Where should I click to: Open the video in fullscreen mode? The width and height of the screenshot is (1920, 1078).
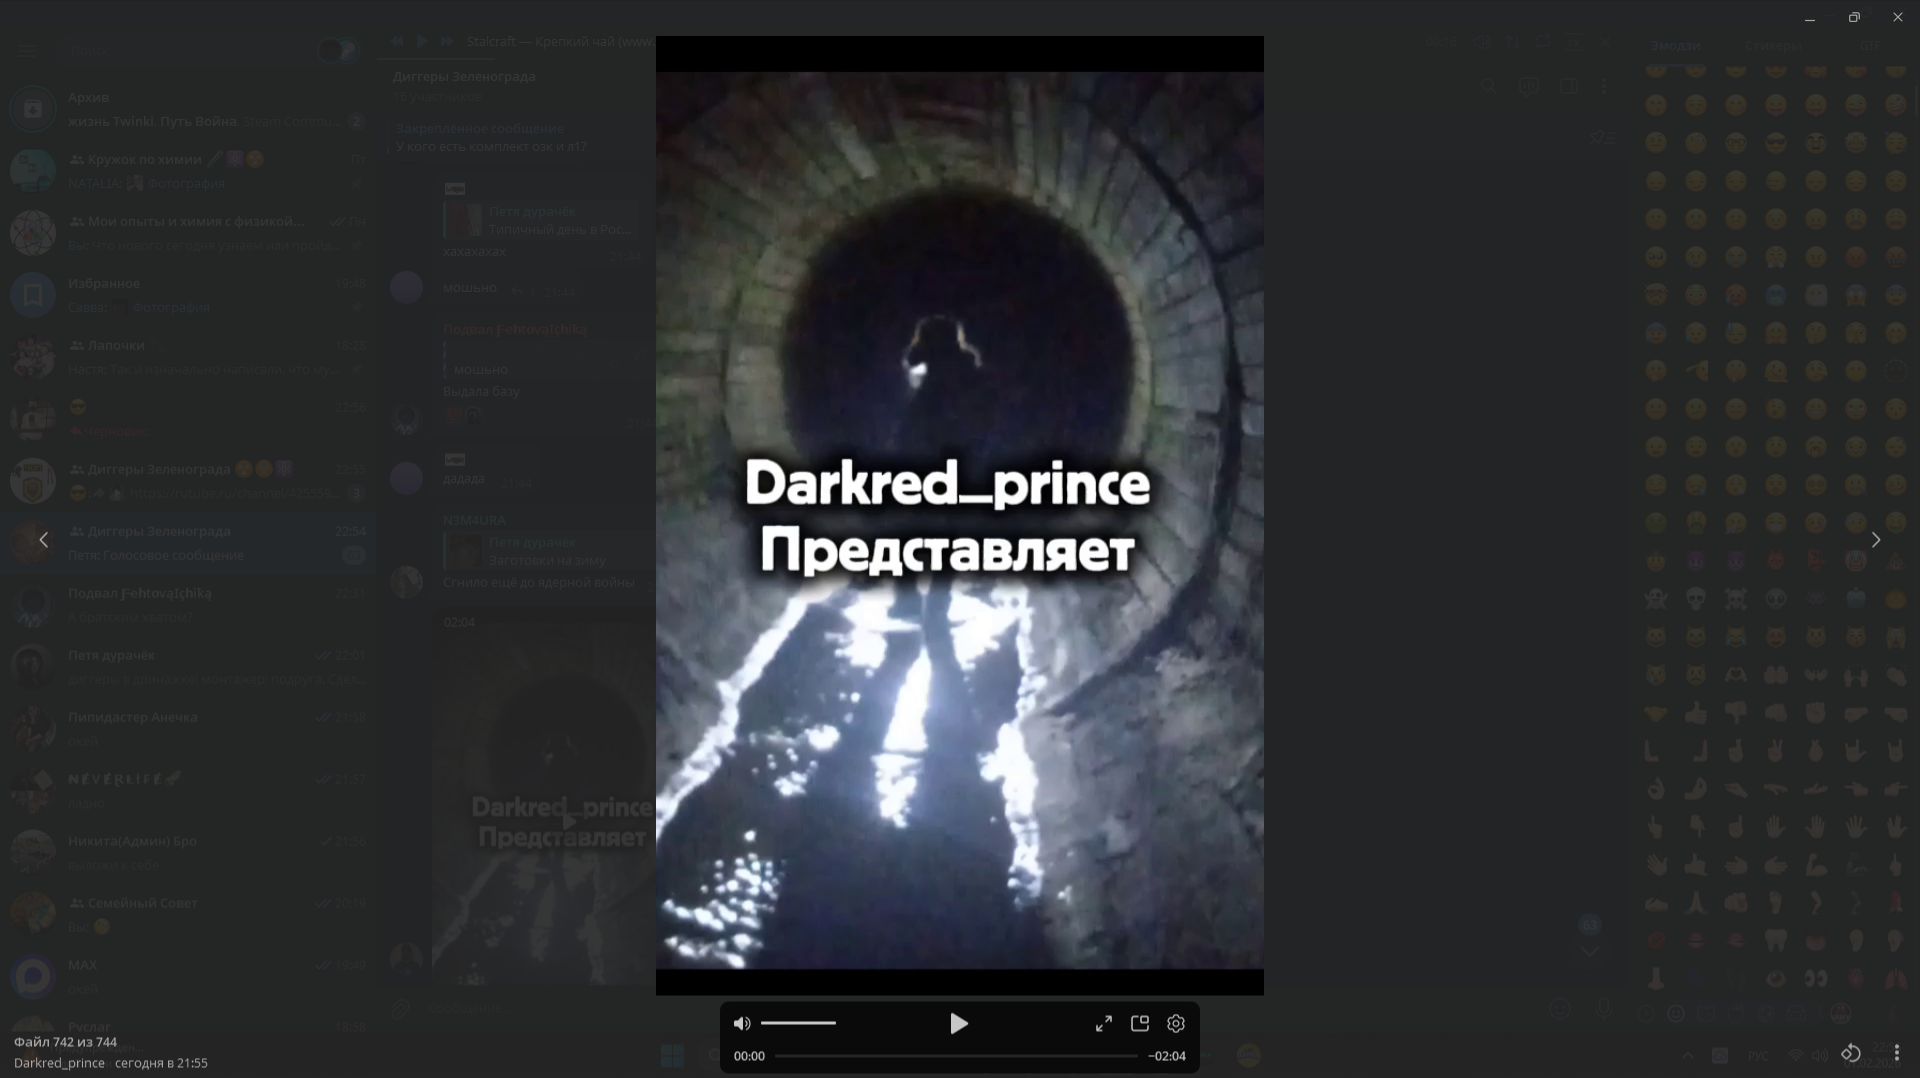pyautogui.click(x=1104, y=1024)
